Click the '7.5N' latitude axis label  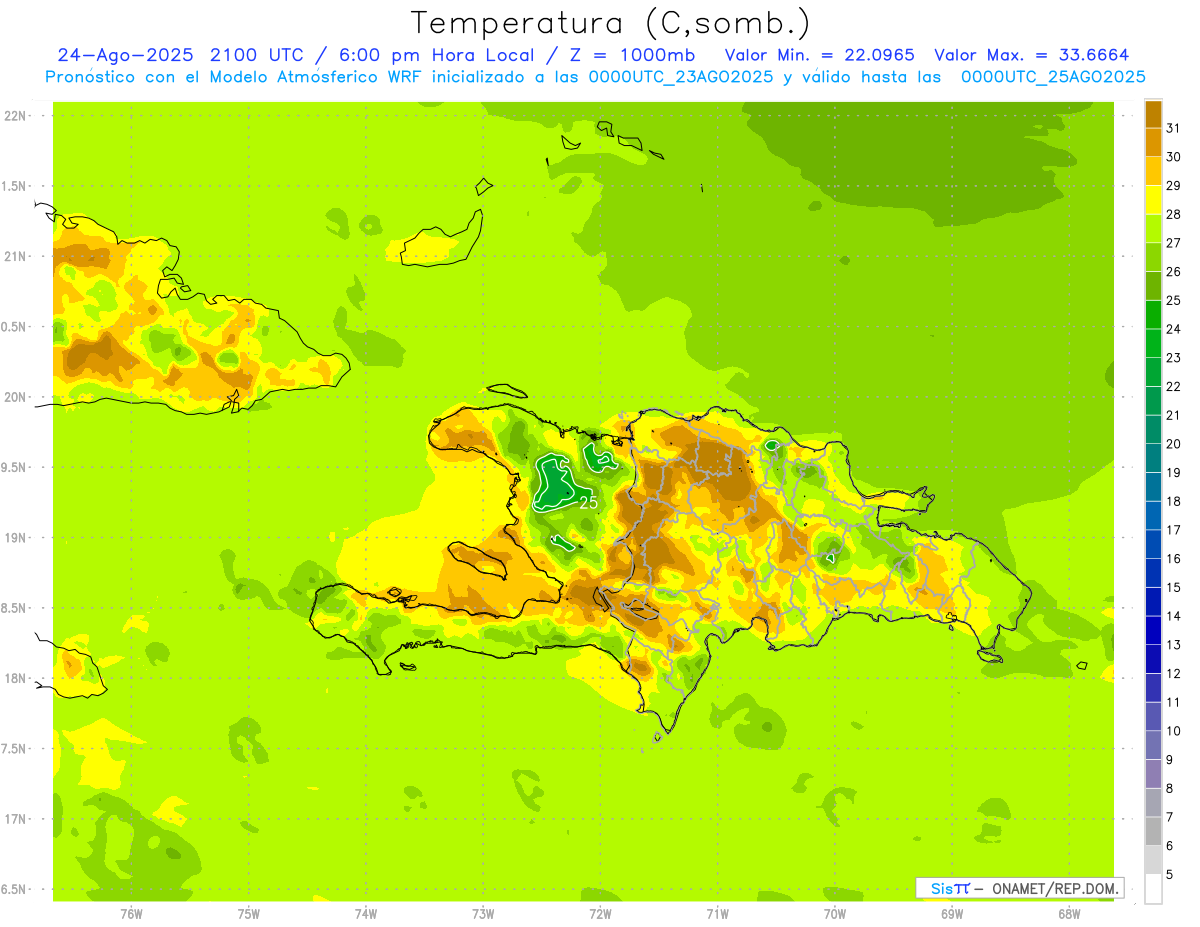coord(14,749)
